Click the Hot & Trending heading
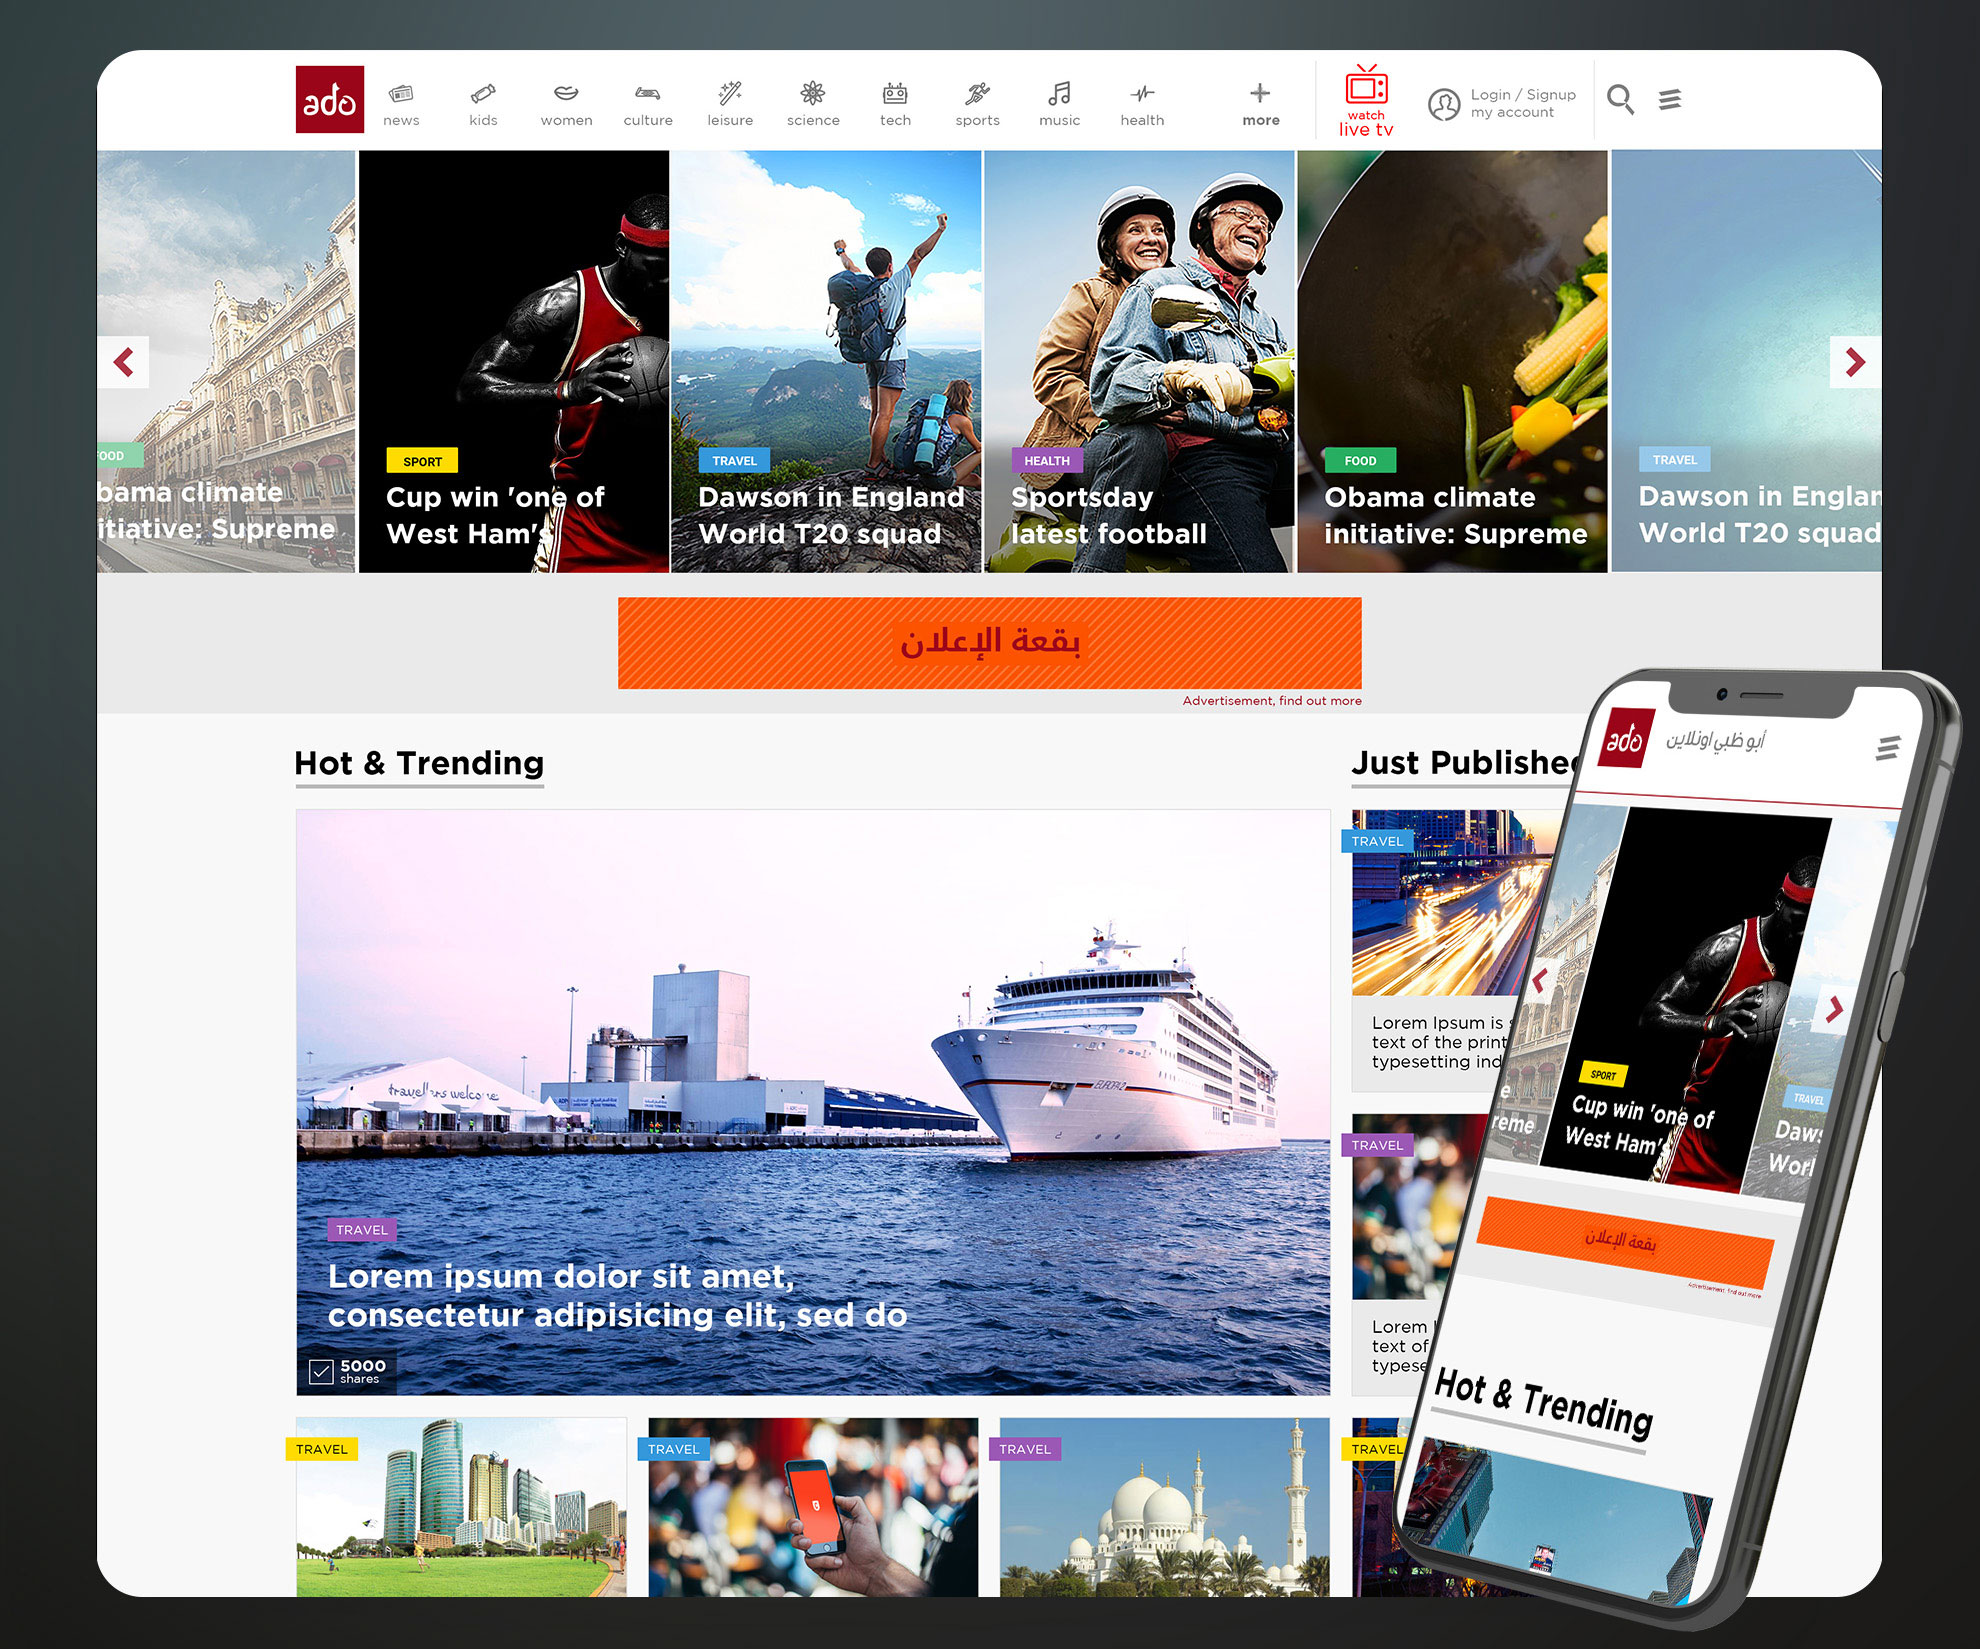 pyautogui.click(x=419, y=763)
